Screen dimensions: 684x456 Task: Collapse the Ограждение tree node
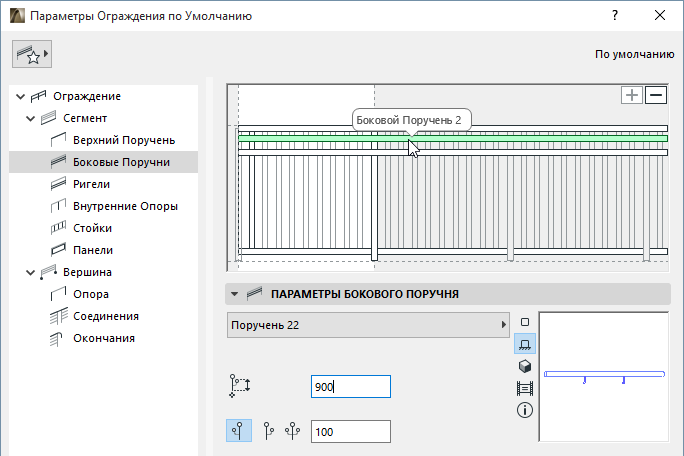point(21,96)
